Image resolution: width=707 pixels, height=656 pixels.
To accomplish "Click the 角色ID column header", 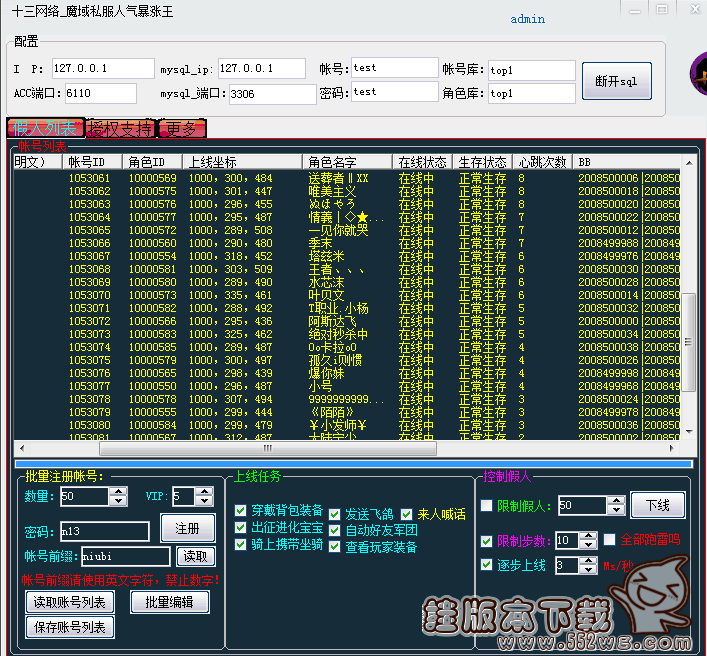I will [x=152, y=162].
